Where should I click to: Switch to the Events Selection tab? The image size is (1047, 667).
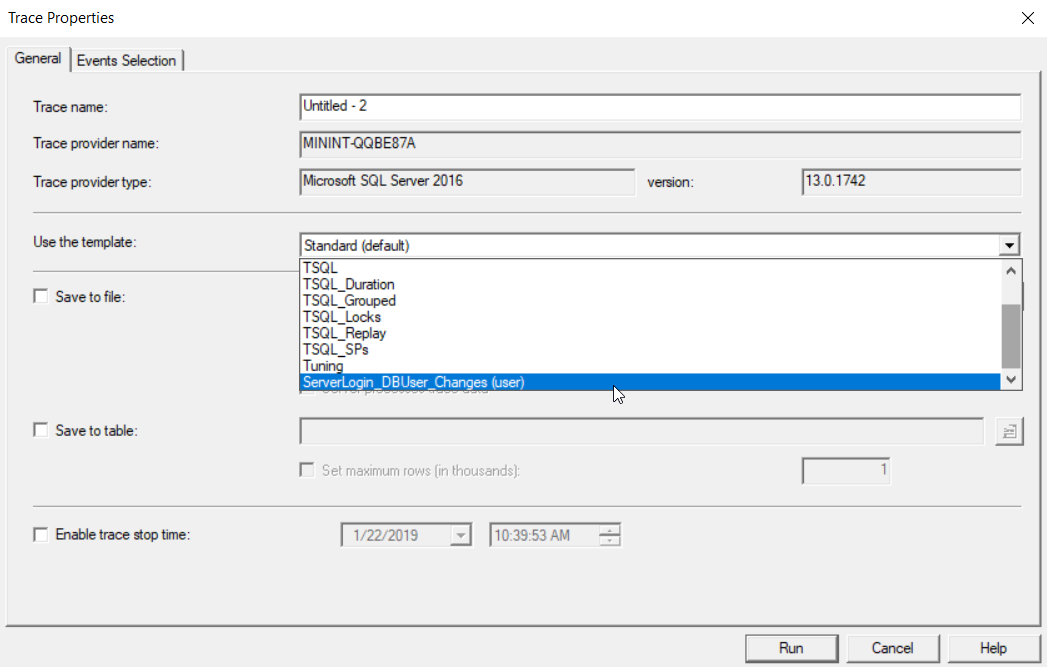[x=127, y=60]
